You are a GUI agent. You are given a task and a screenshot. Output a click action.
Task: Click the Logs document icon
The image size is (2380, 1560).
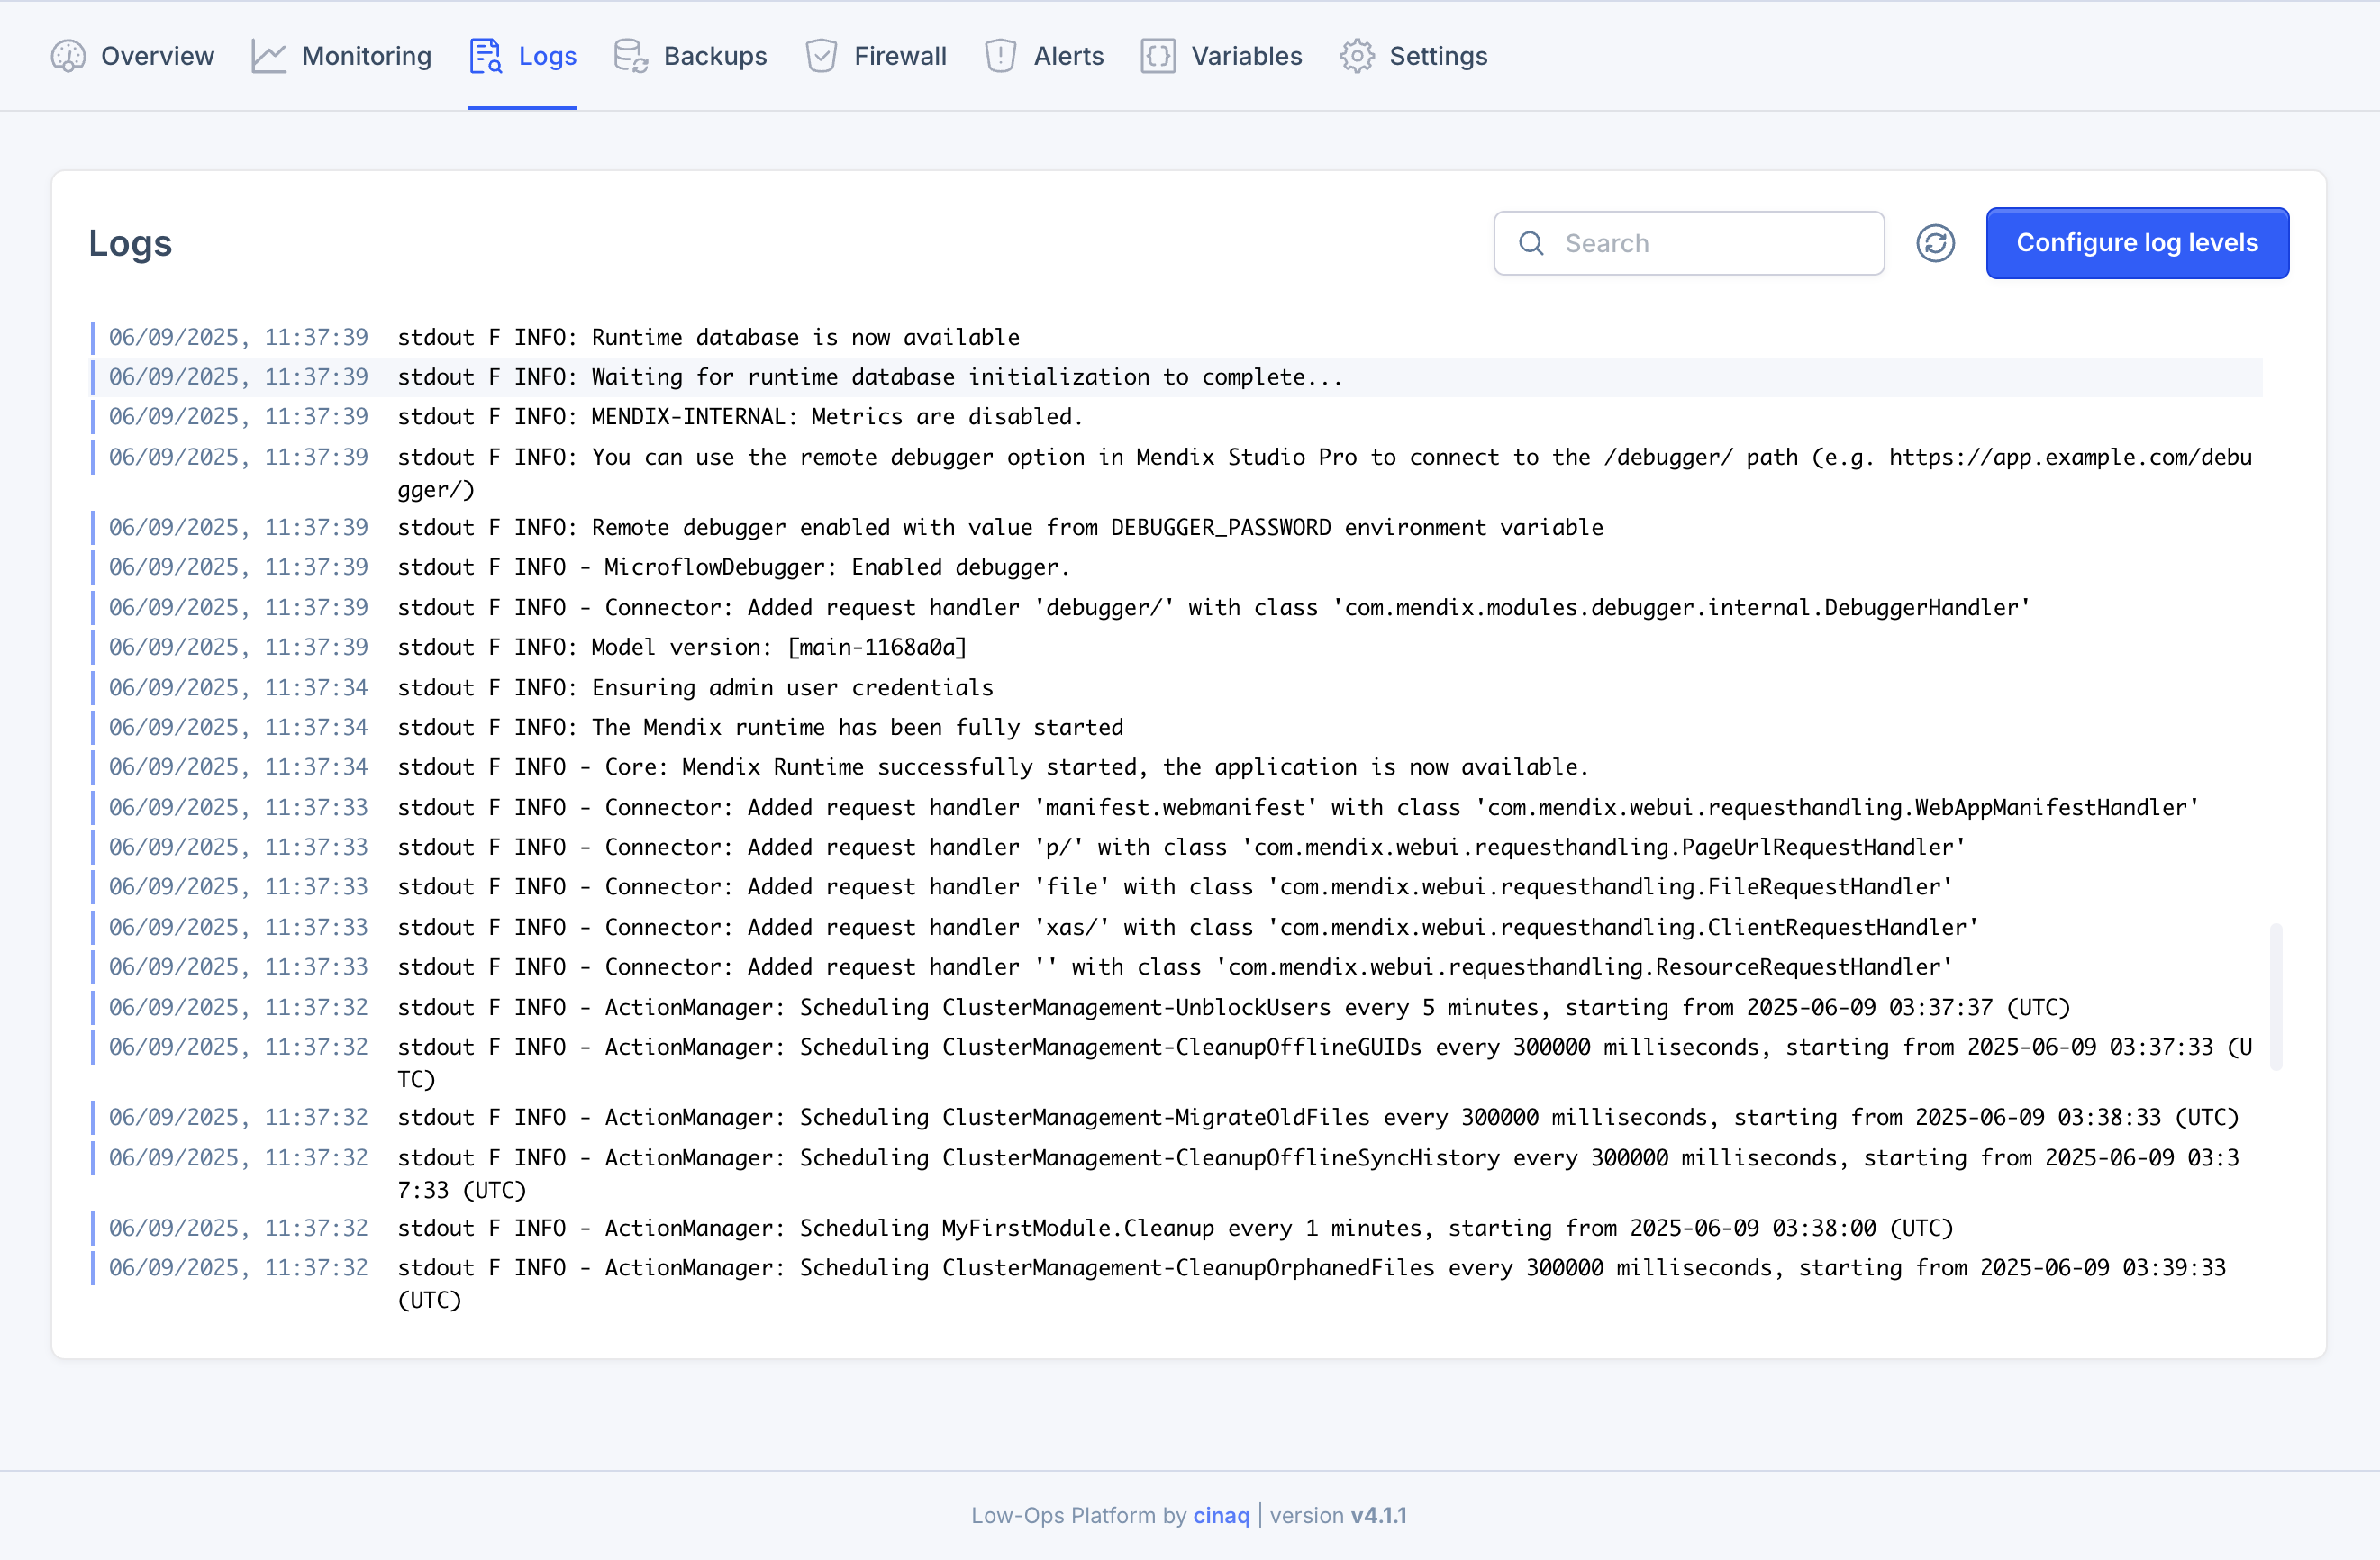486,56
